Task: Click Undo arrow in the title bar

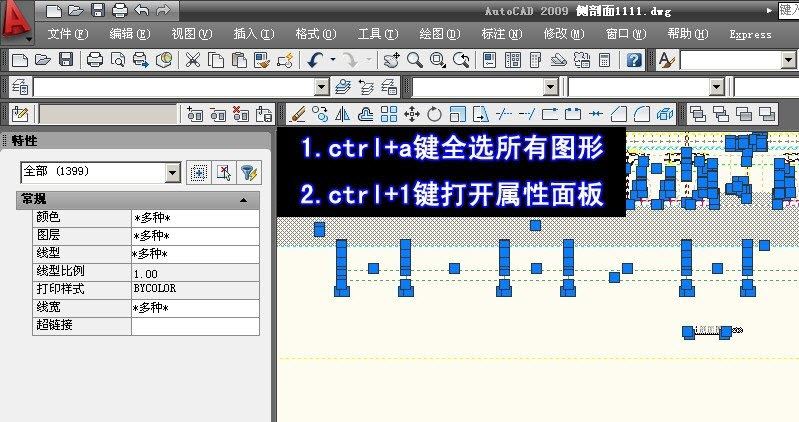Action: tap(142, 10)
